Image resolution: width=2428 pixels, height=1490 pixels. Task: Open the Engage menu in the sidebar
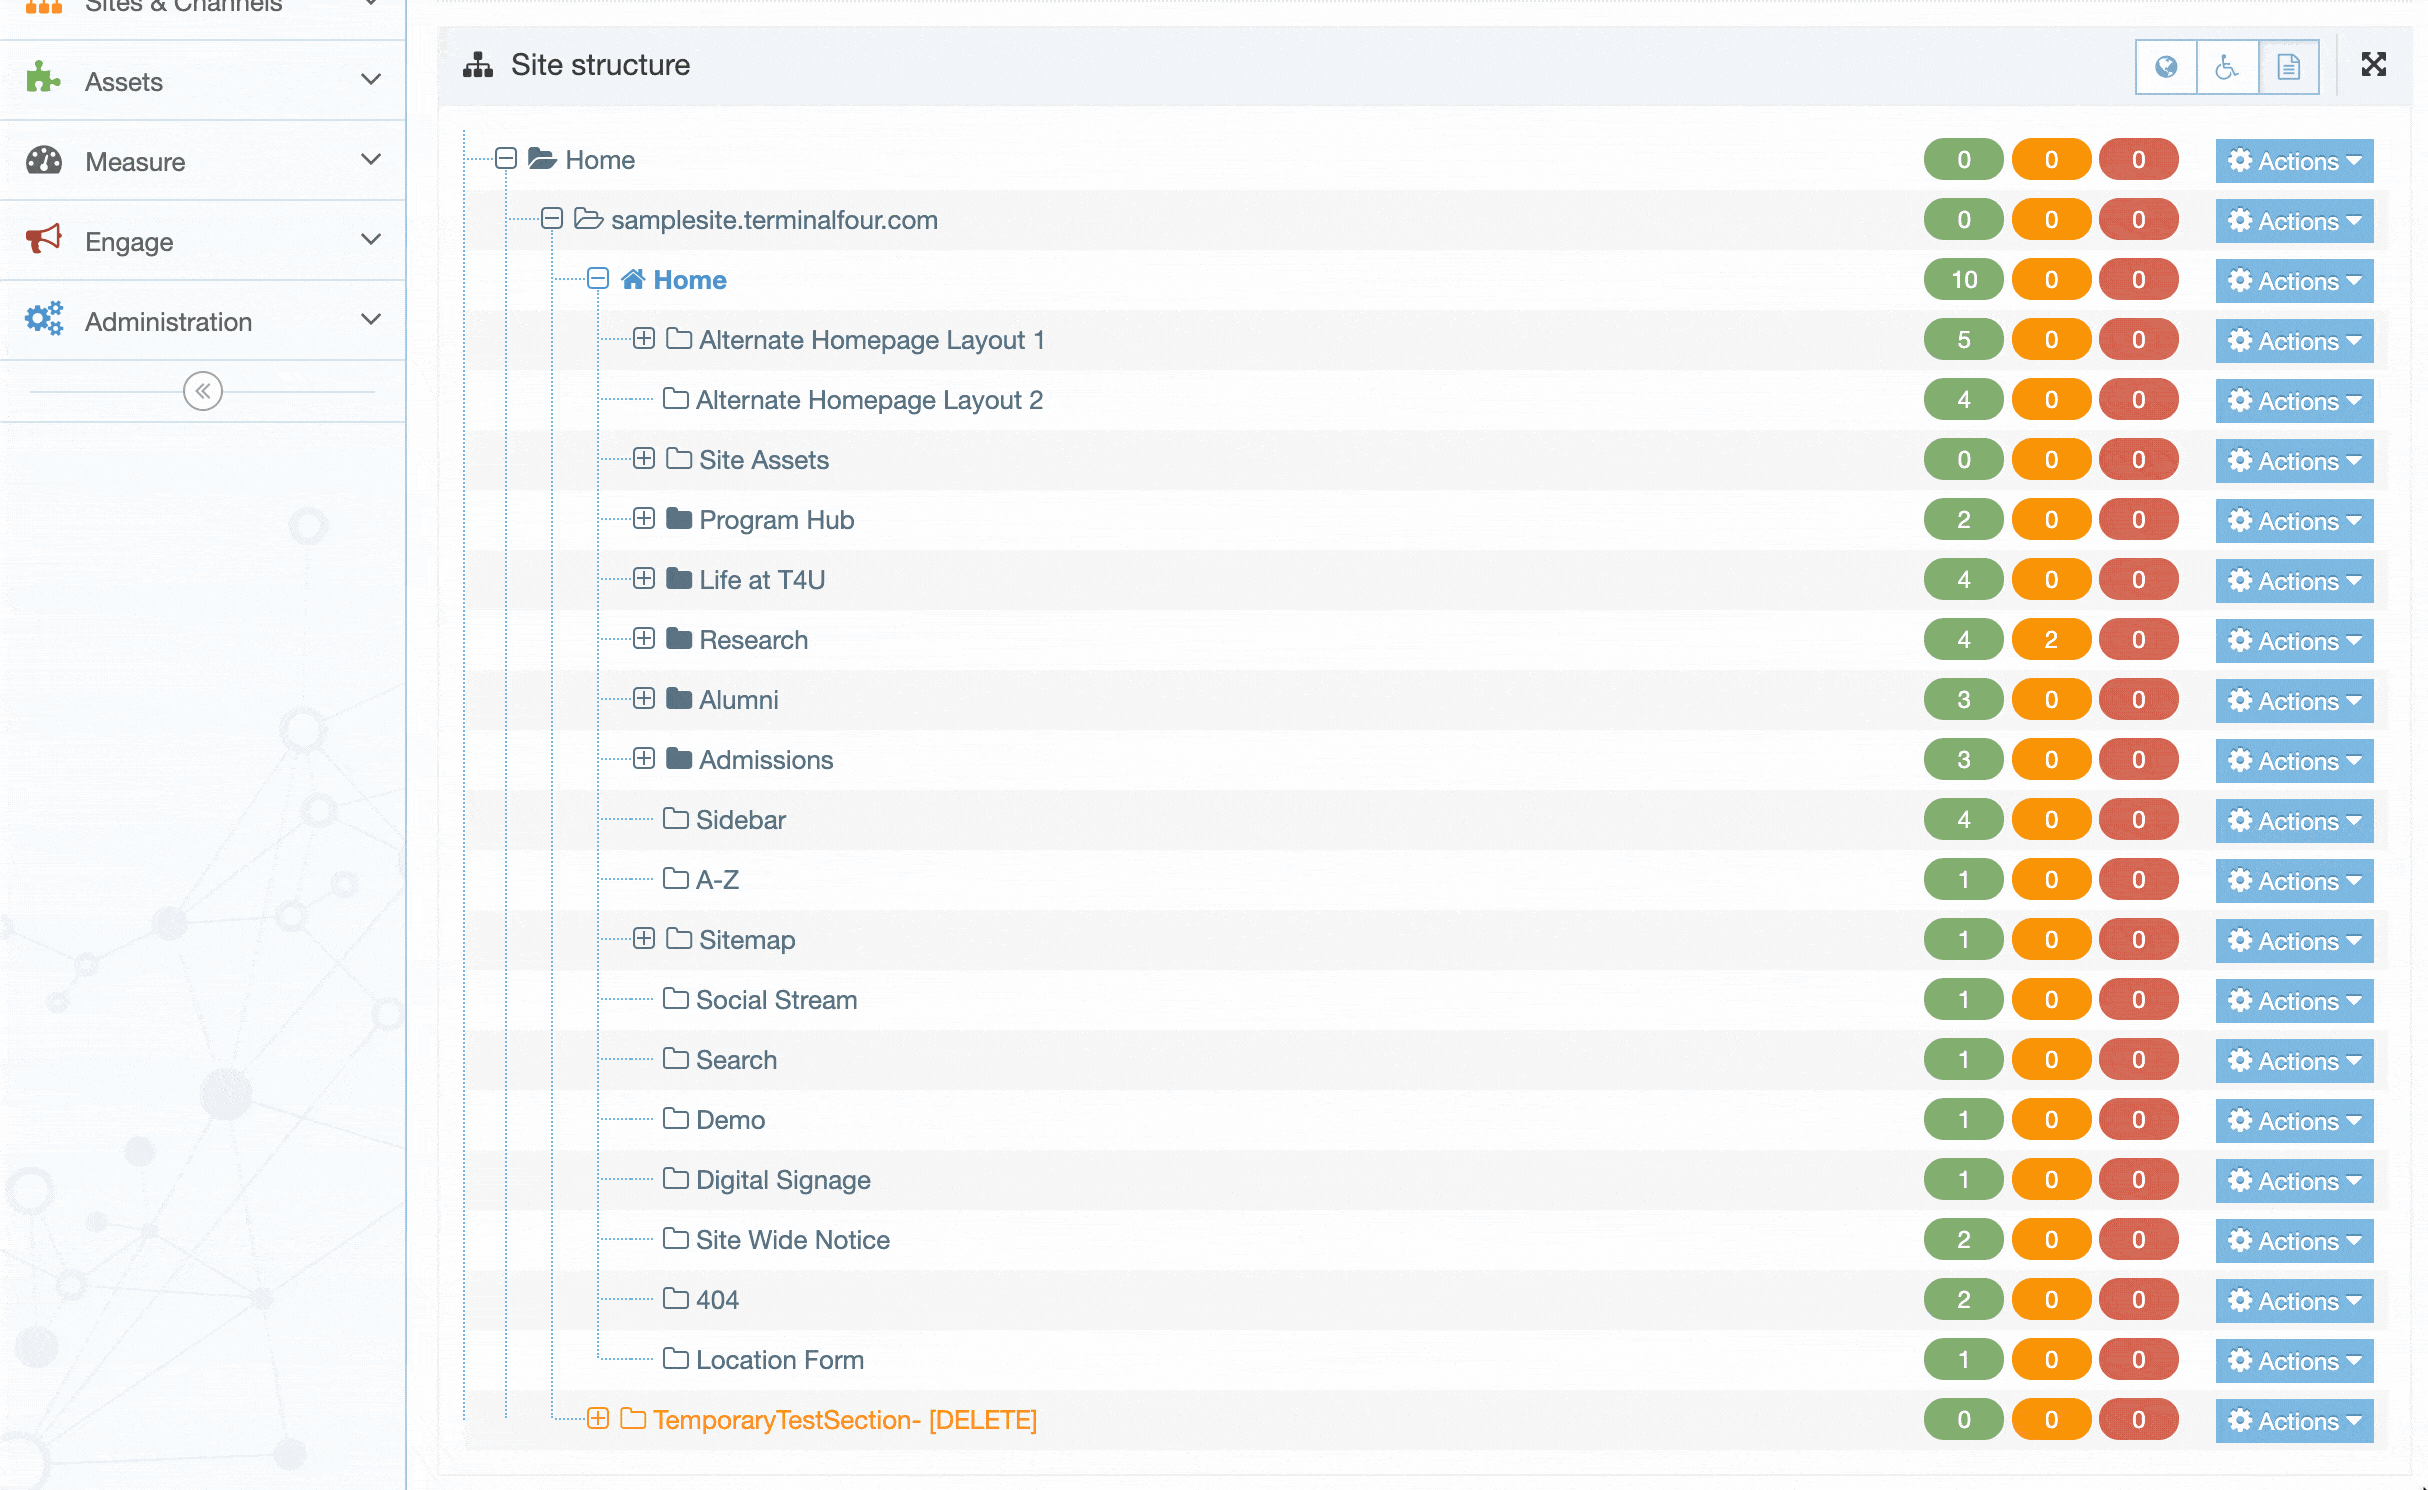[129, 241]
